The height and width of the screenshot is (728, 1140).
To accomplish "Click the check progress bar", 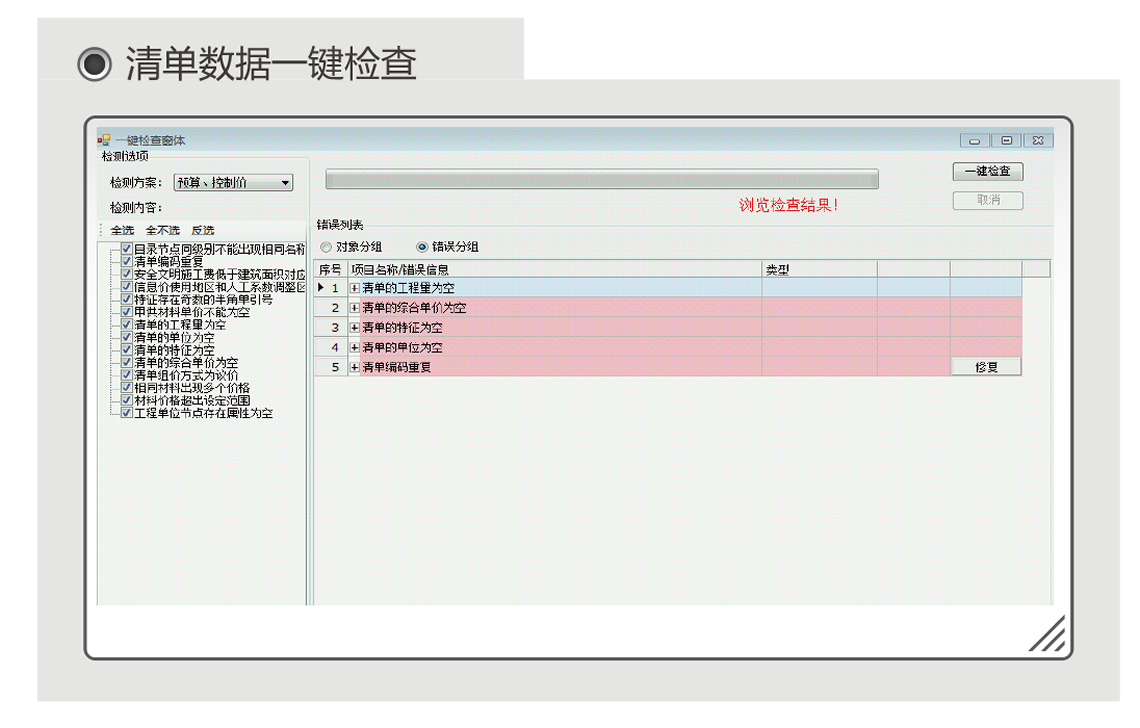I will (x=602, y=179).
